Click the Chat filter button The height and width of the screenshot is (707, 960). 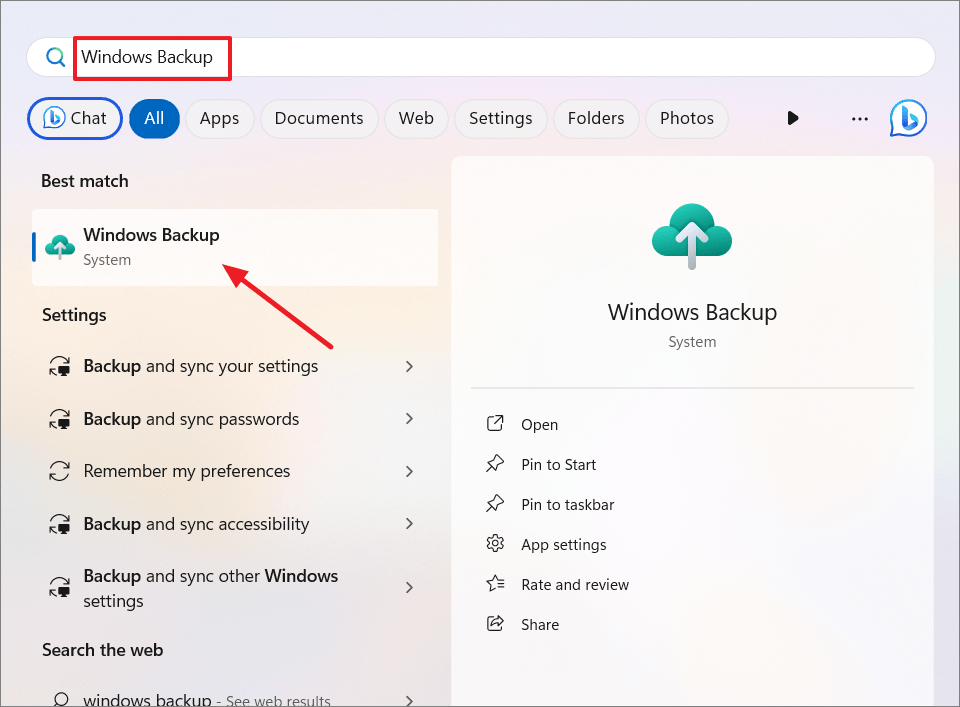(74, 118)
